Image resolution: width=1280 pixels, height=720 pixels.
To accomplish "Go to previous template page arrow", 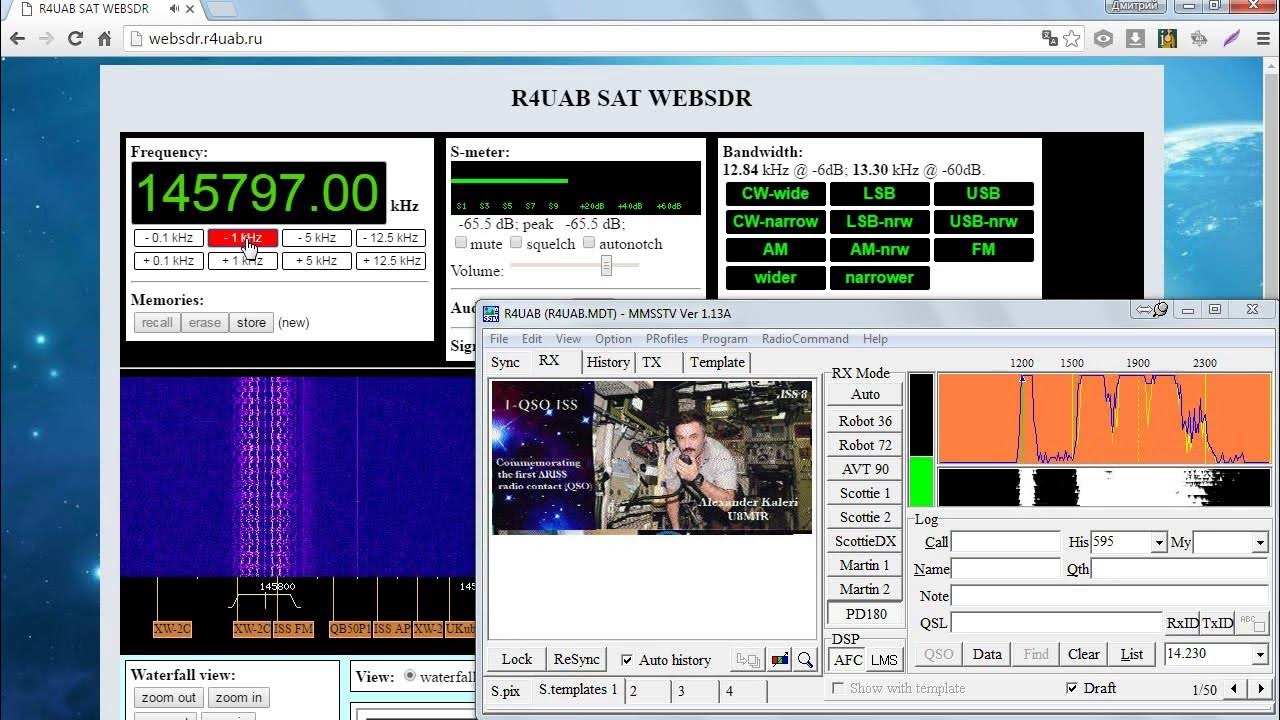I will coord(1234,689).
